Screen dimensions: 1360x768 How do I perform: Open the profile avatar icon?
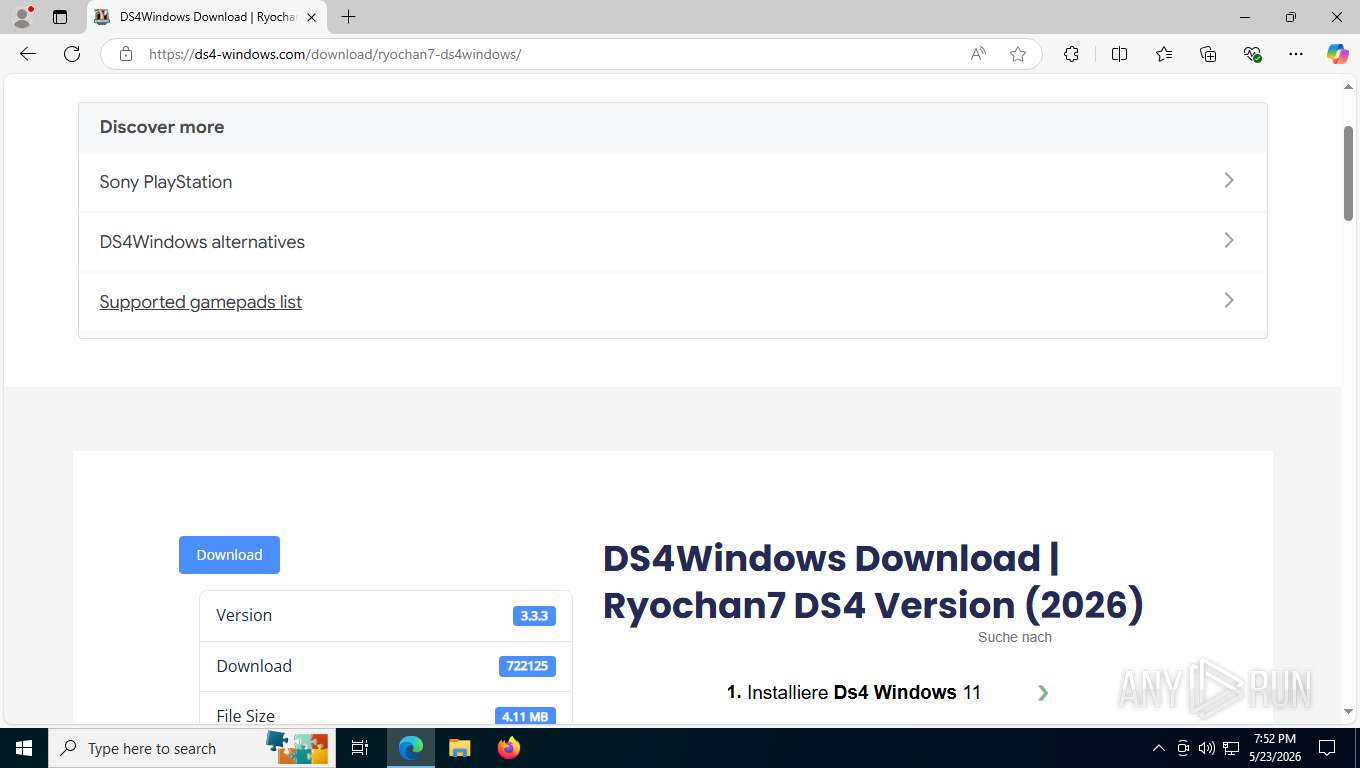22,17
